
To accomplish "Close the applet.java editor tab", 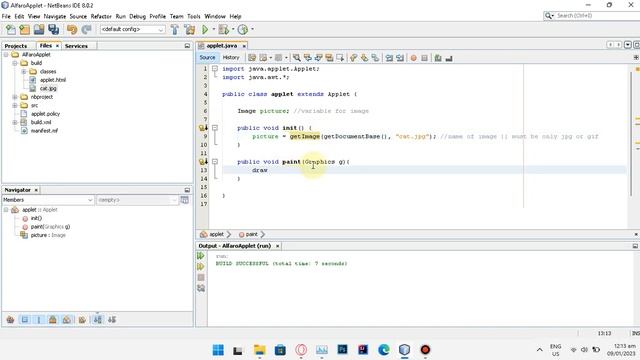I will (x=244, y=46).
